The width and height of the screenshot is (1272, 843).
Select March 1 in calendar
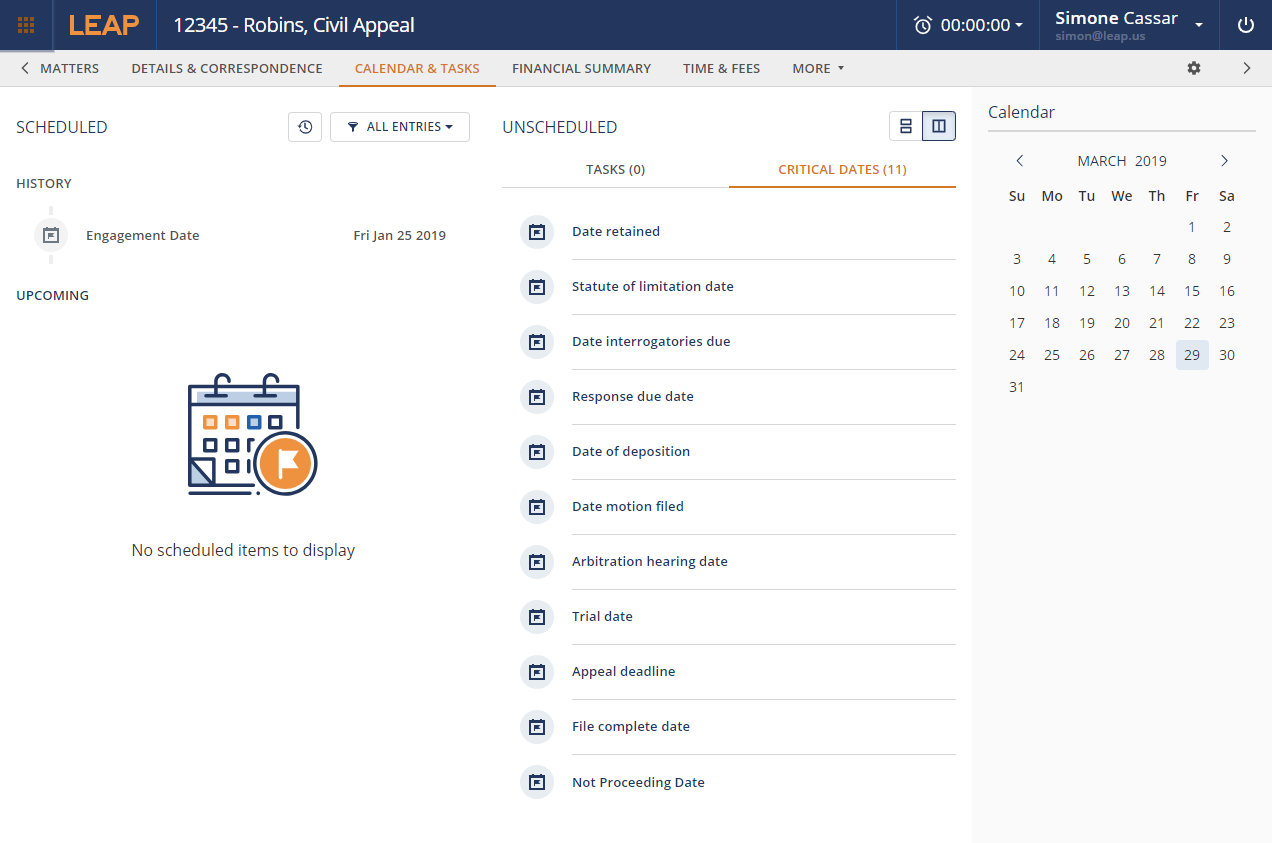[x=1192, y=227]
